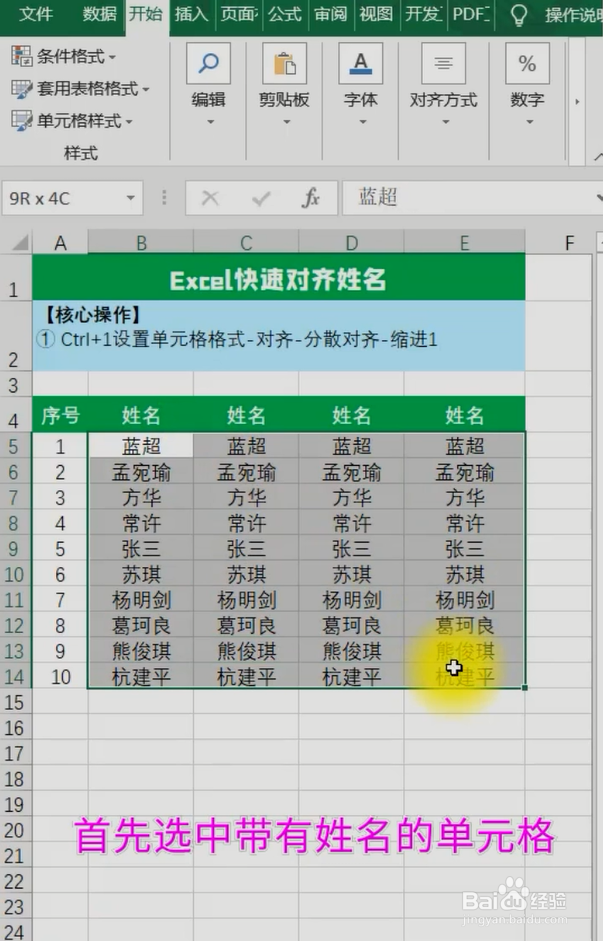The image size is (603, 941).
Task: Click the 对齐方式 alignment icon
Action: tap(443, 63)
